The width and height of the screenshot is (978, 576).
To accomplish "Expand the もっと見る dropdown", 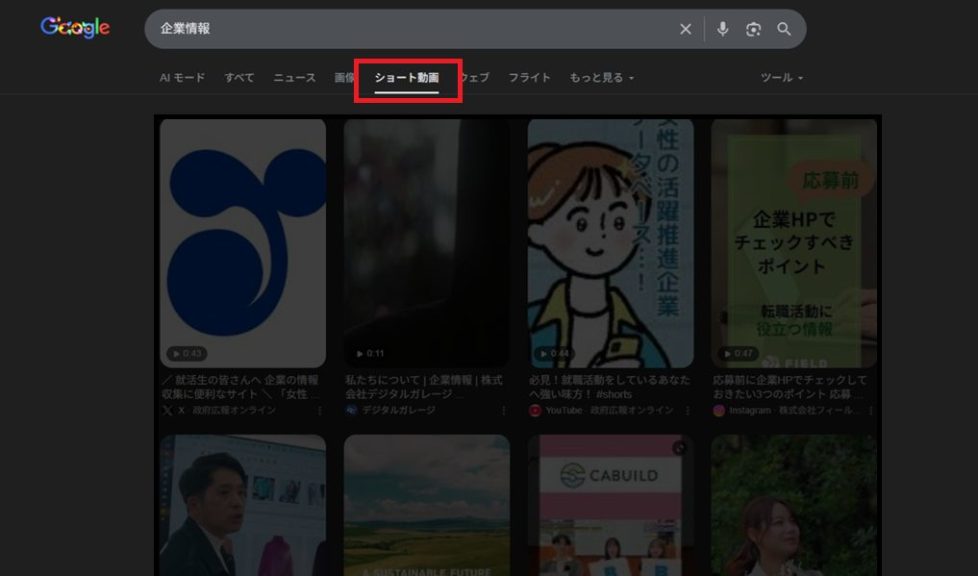I will [601, 78].
